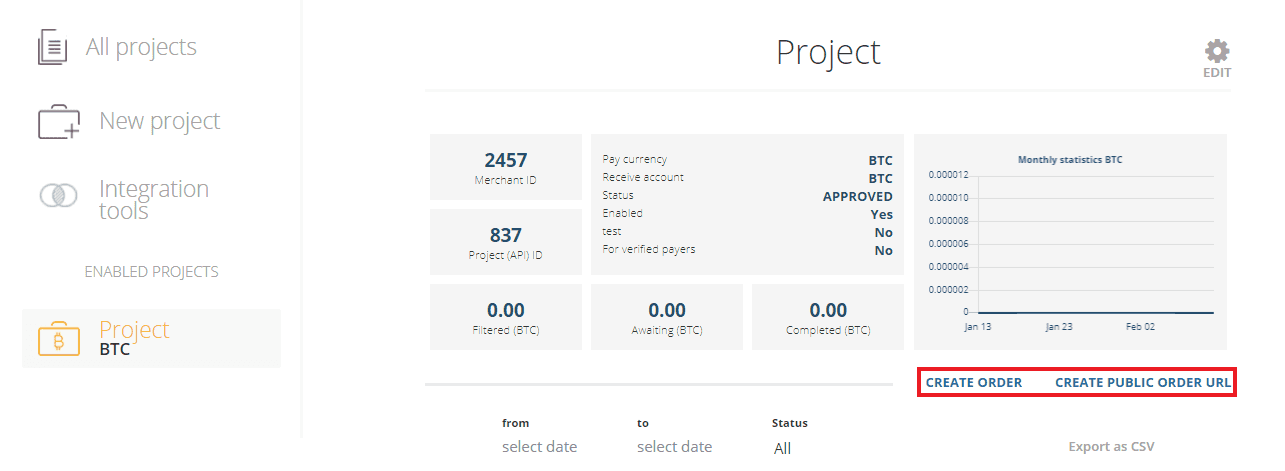The height and width of the screenshot is (471, 1285).
Task: Open Integration tools section
Action: 154,199
